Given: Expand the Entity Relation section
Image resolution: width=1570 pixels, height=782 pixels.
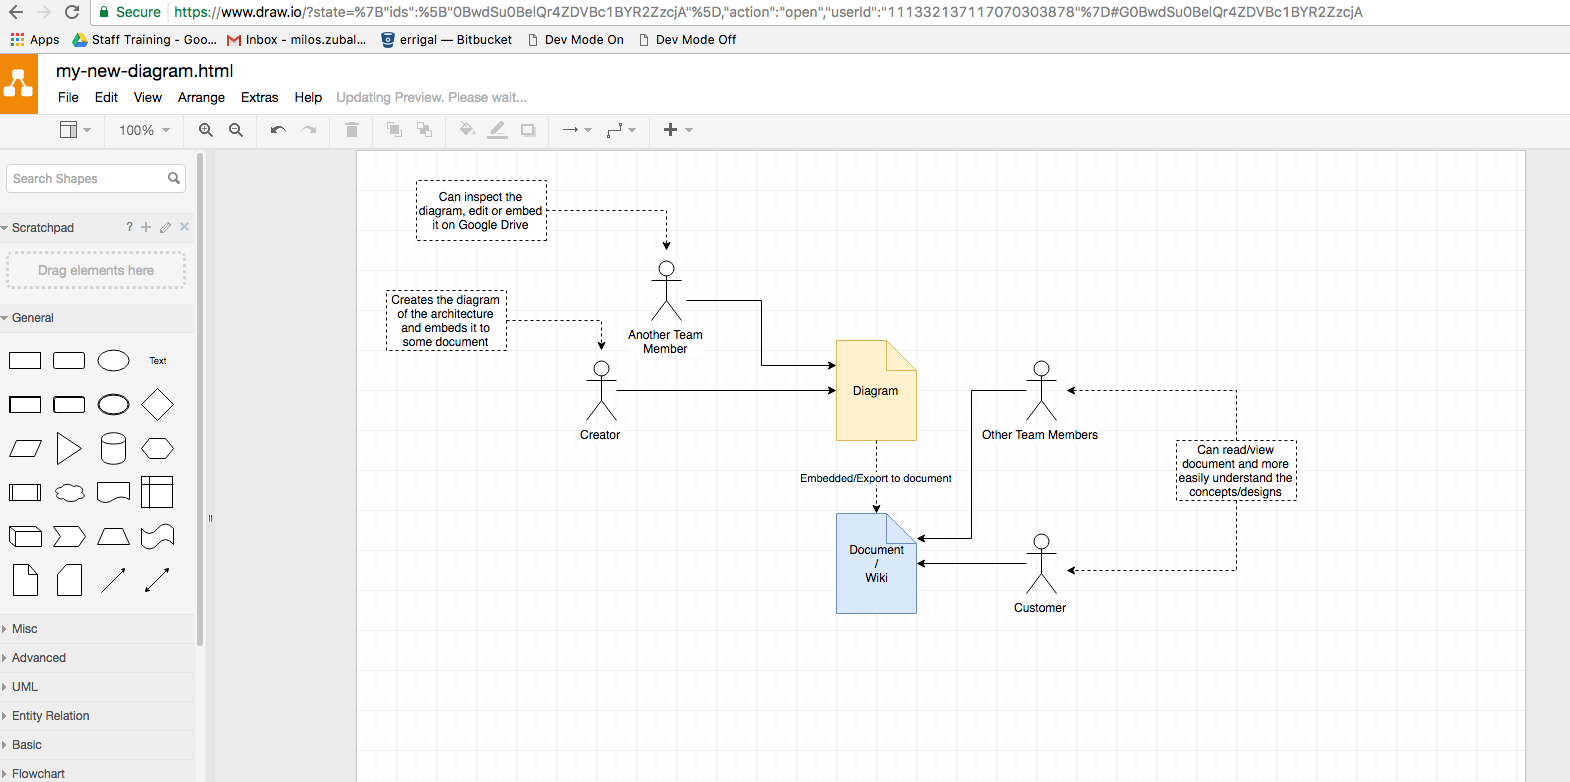Looking at the screenshot, I should (x=50, y=716).
